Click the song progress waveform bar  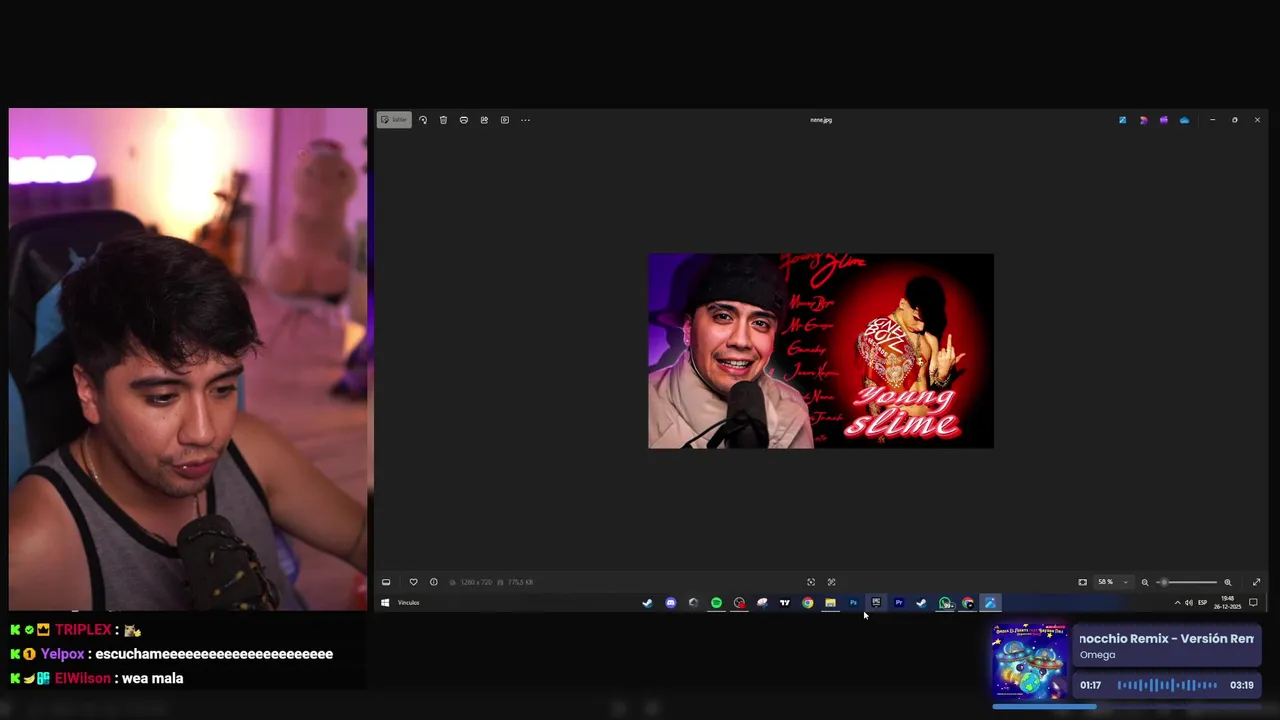coord(1167,685)
